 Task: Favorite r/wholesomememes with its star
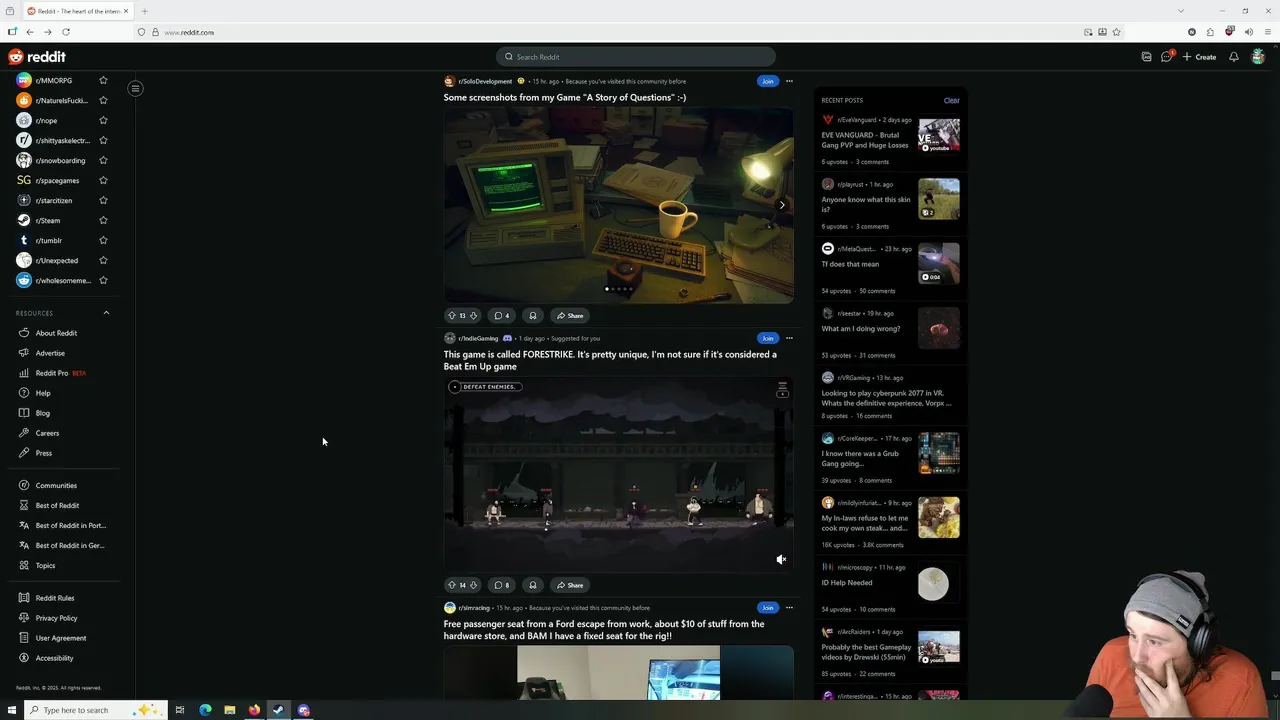103,280
